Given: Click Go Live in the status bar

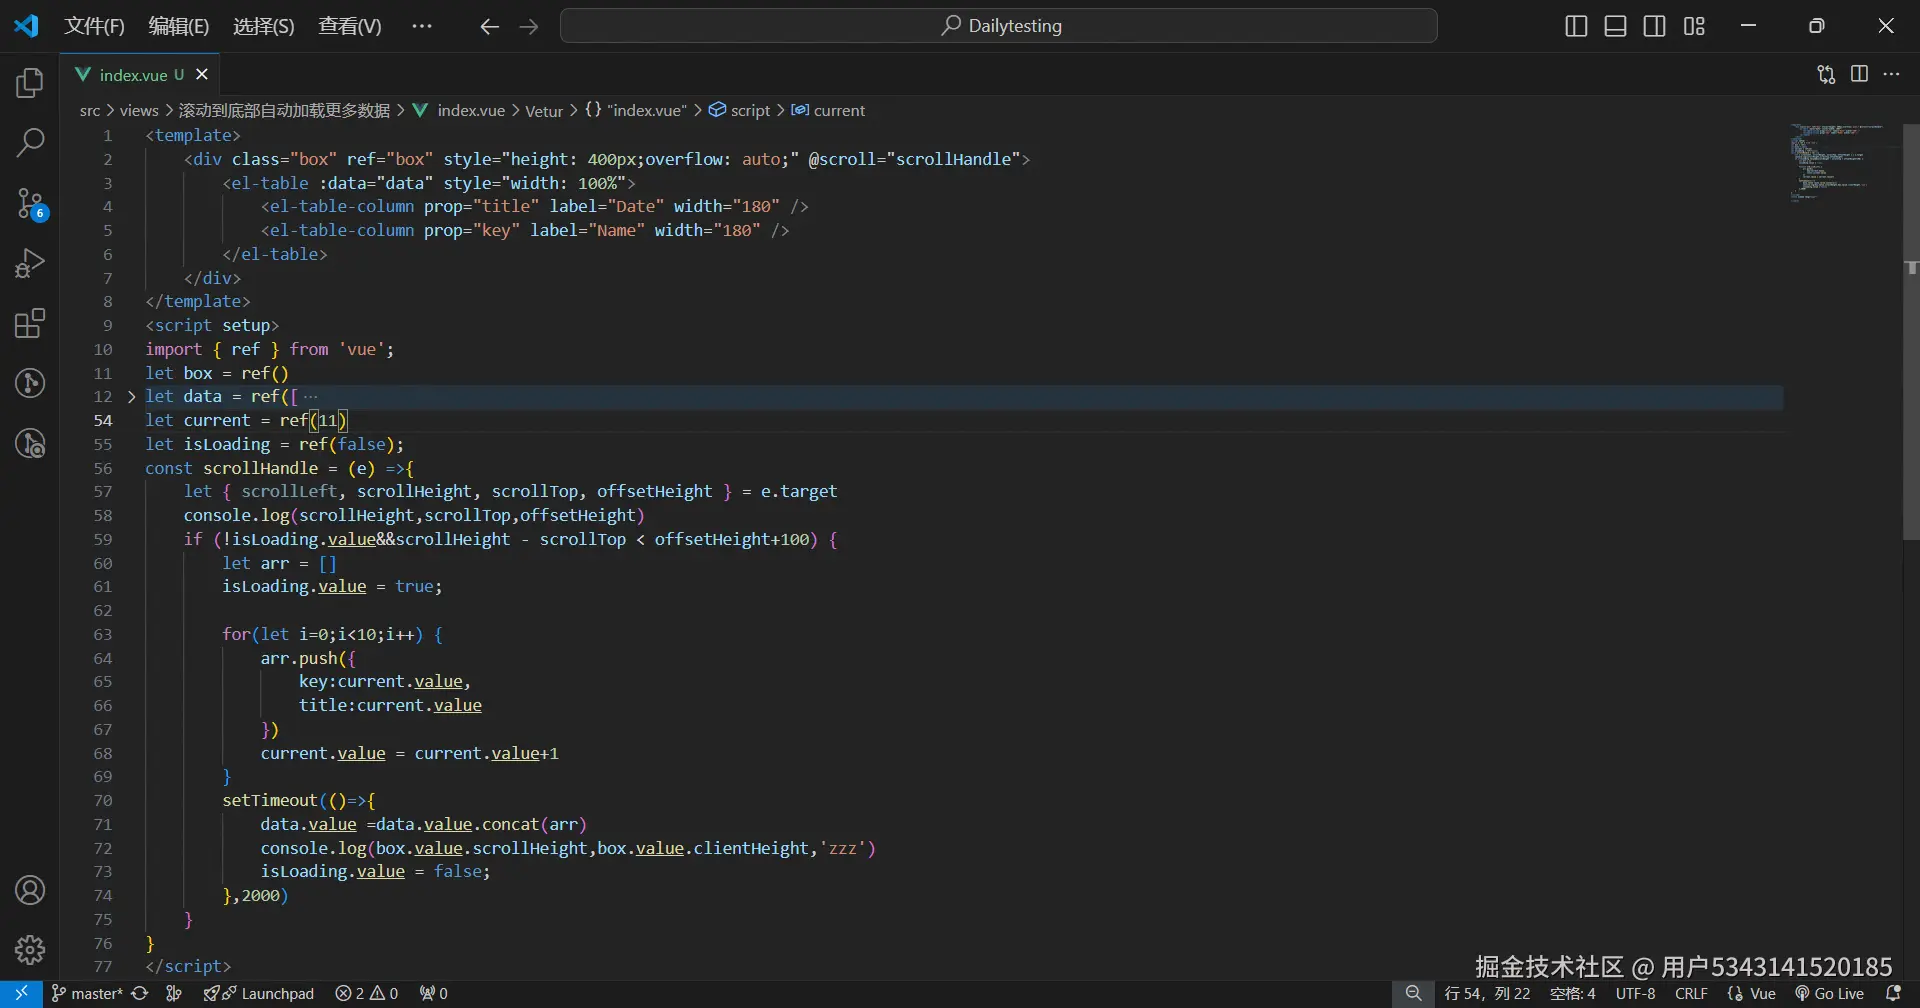Looking at the screenshot, I should click(x=1830, y=993).
